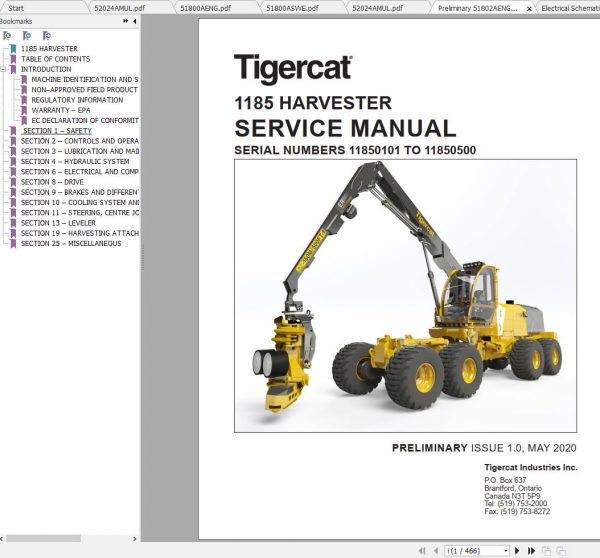Viewport: 600px width, 558px height.
Task: Open the TABLE OF CONTENTS bookmark
Action: click(55, 59)
